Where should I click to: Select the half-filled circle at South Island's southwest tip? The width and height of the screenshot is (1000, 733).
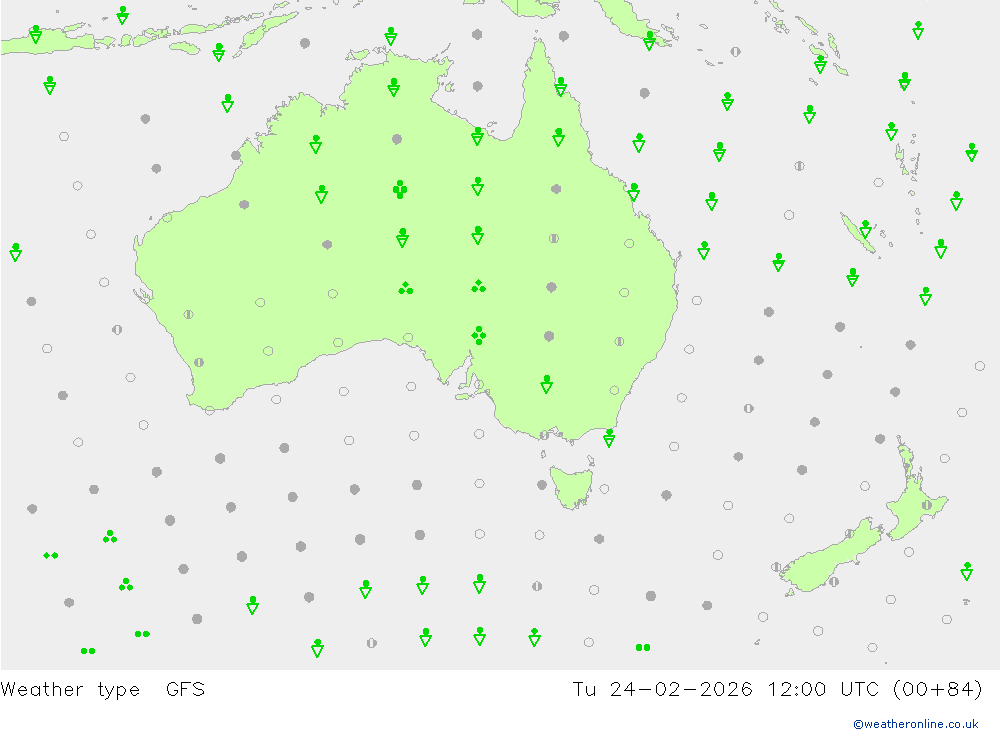(x=776, y=566)
